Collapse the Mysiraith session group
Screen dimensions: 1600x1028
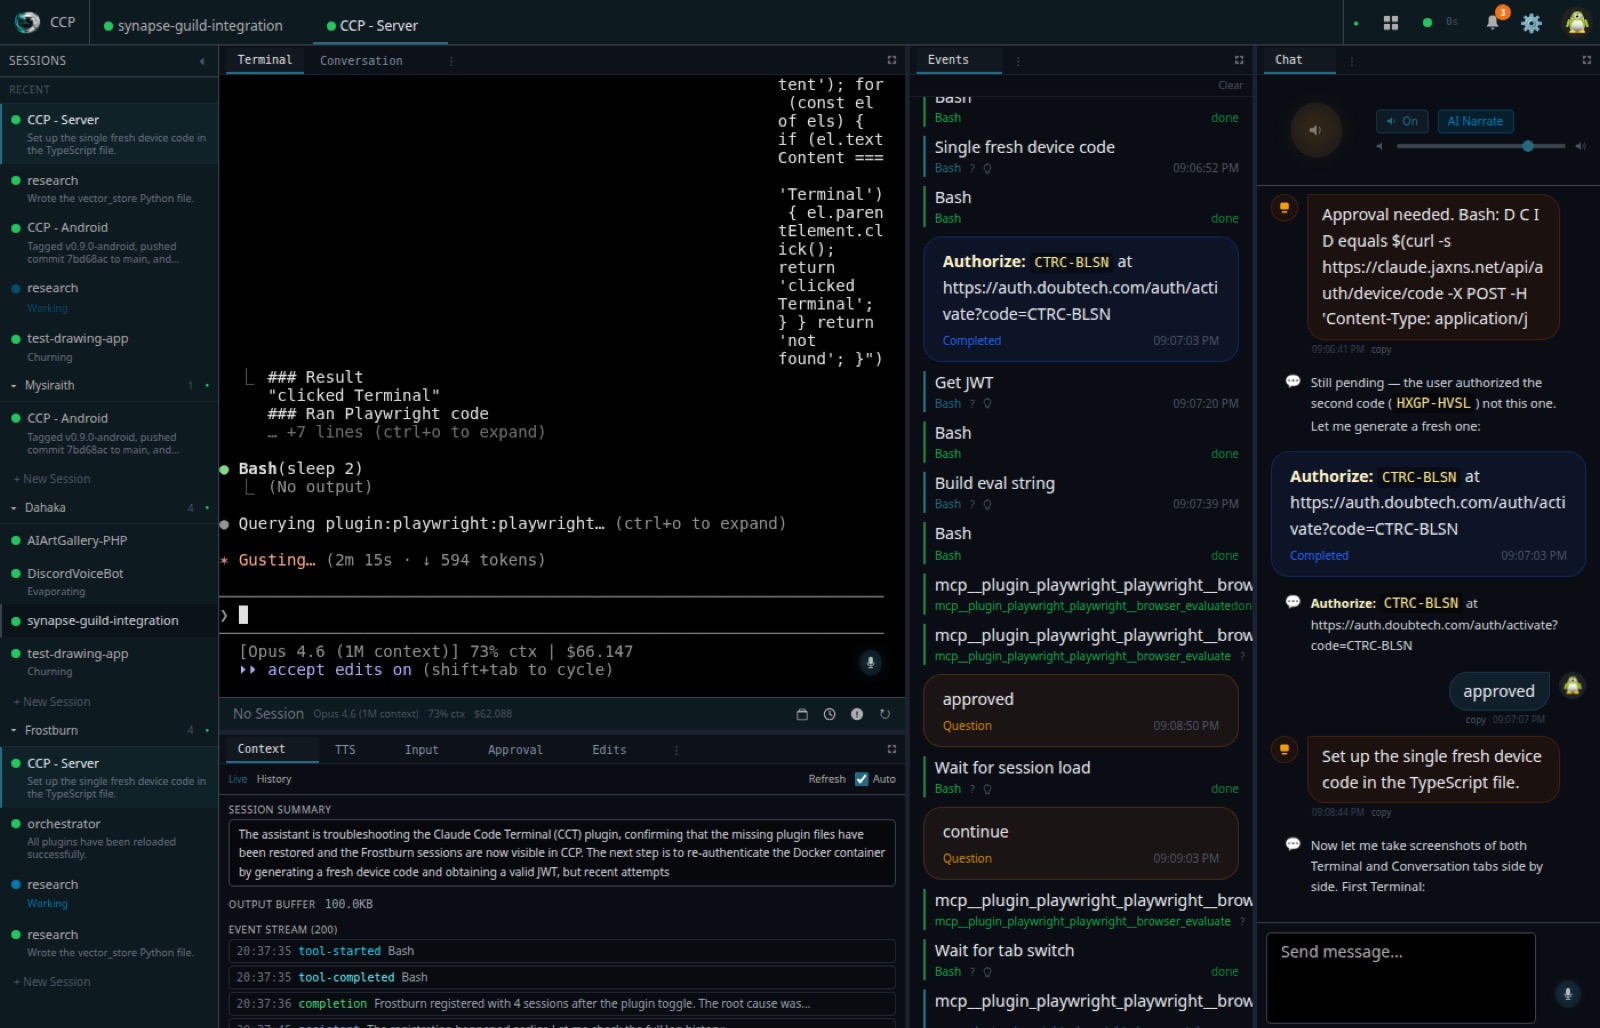tap(13, 386)
